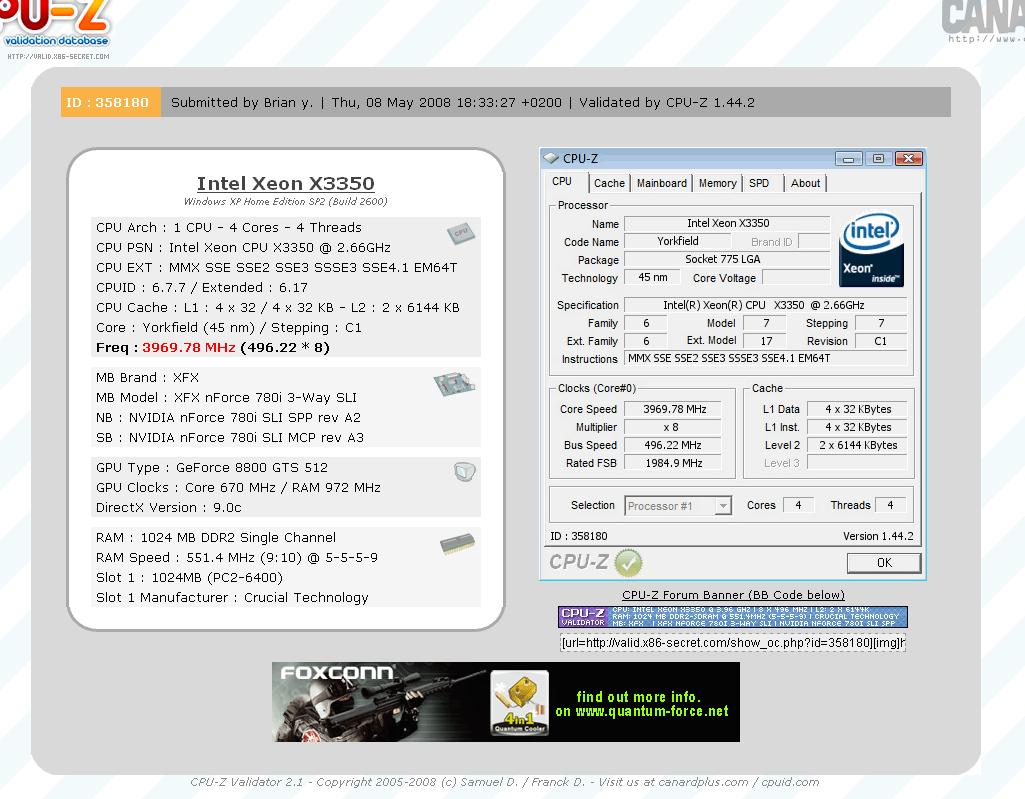Click the NB NVIDIA nForce 780i SPP line
This screenshot has width=1025, height=799.
point(228,418)
